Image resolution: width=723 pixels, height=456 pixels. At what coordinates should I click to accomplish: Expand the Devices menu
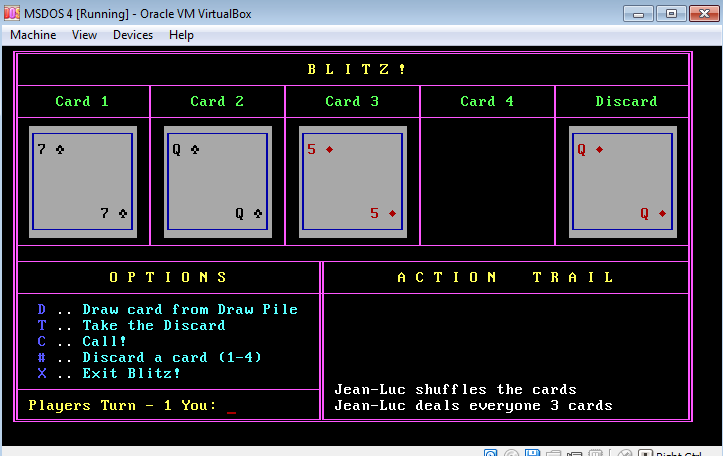(133, 35)
